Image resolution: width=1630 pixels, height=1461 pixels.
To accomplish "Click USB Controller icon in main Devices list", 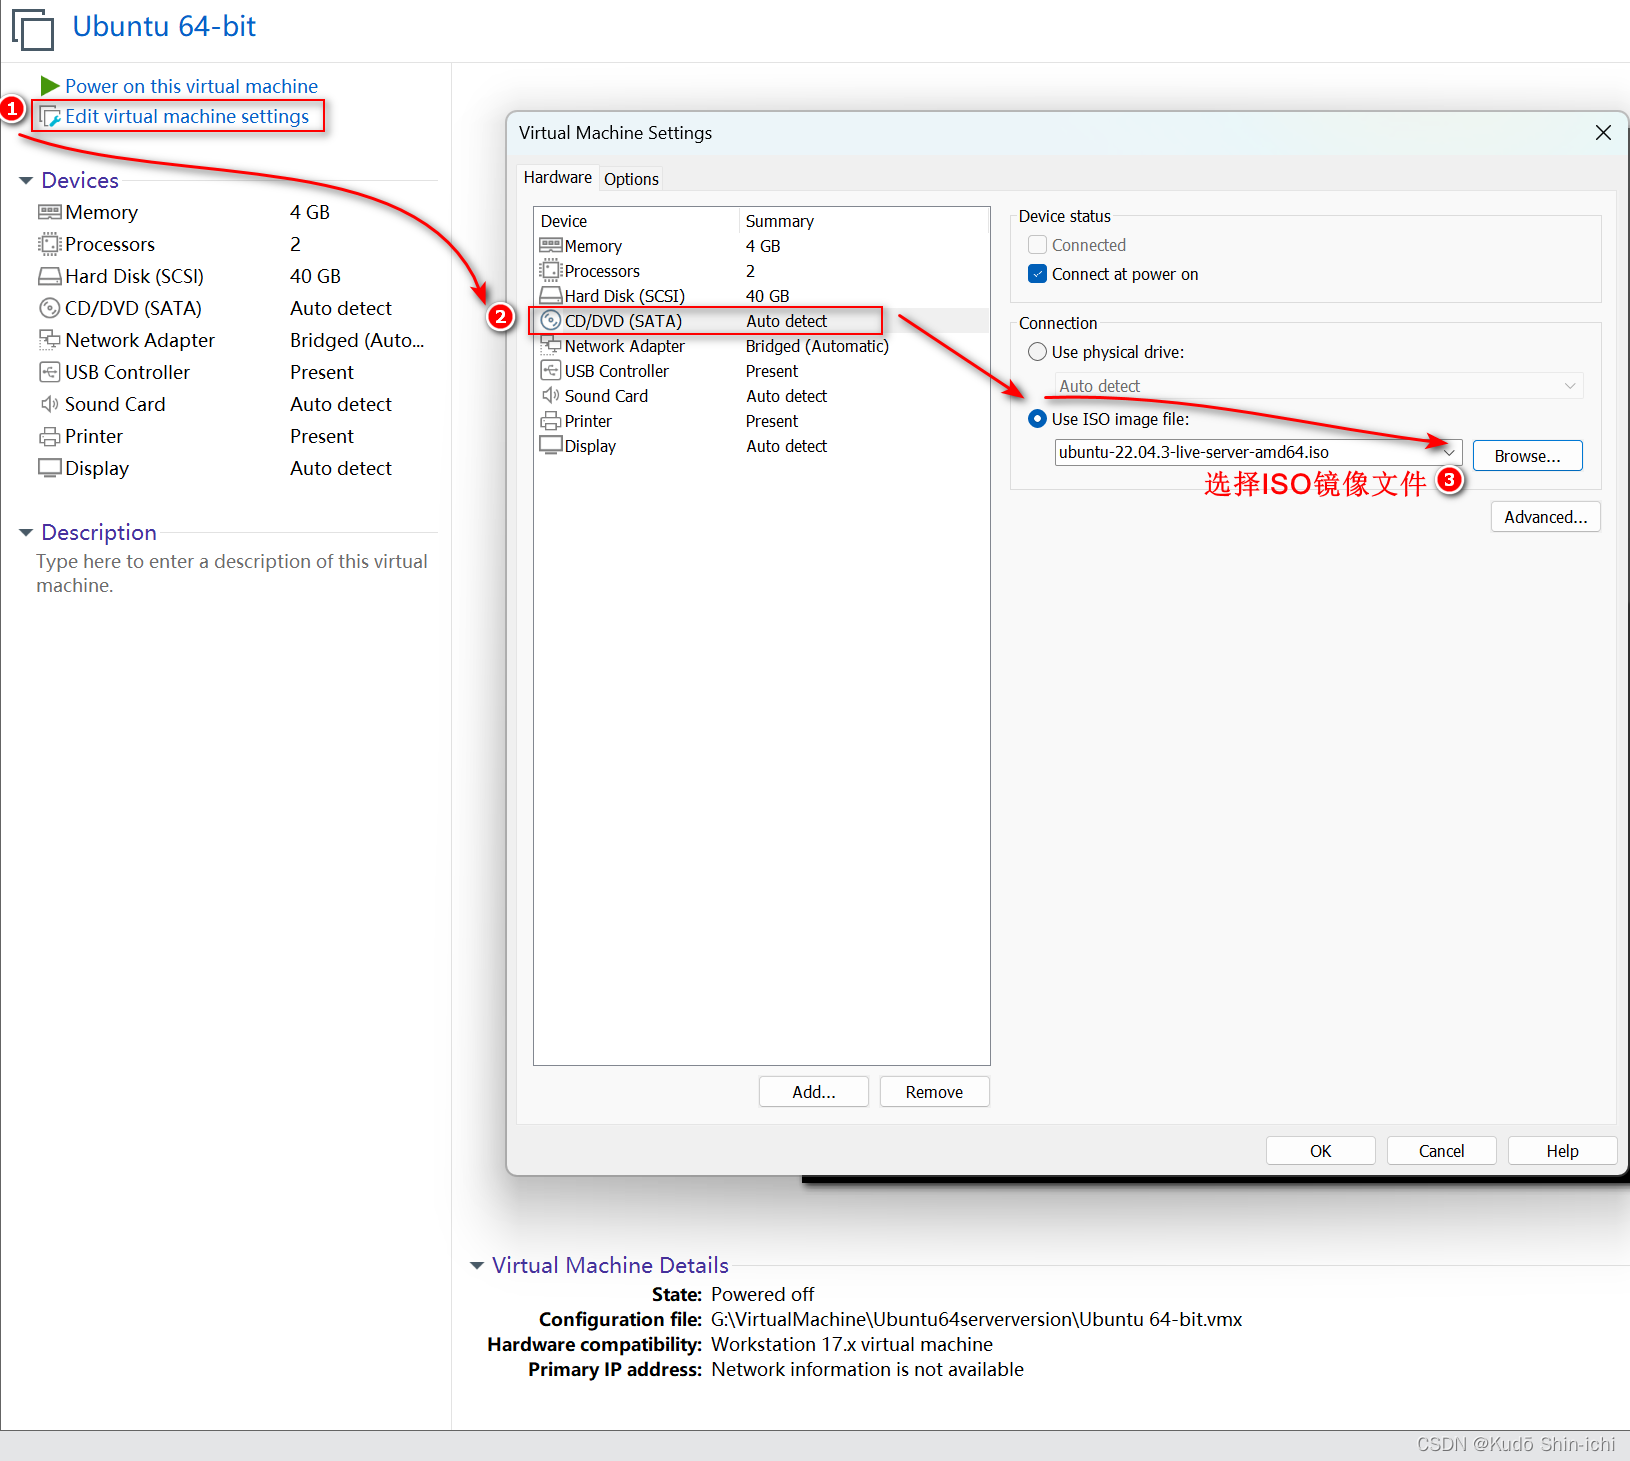I will [x=50, y=372].
